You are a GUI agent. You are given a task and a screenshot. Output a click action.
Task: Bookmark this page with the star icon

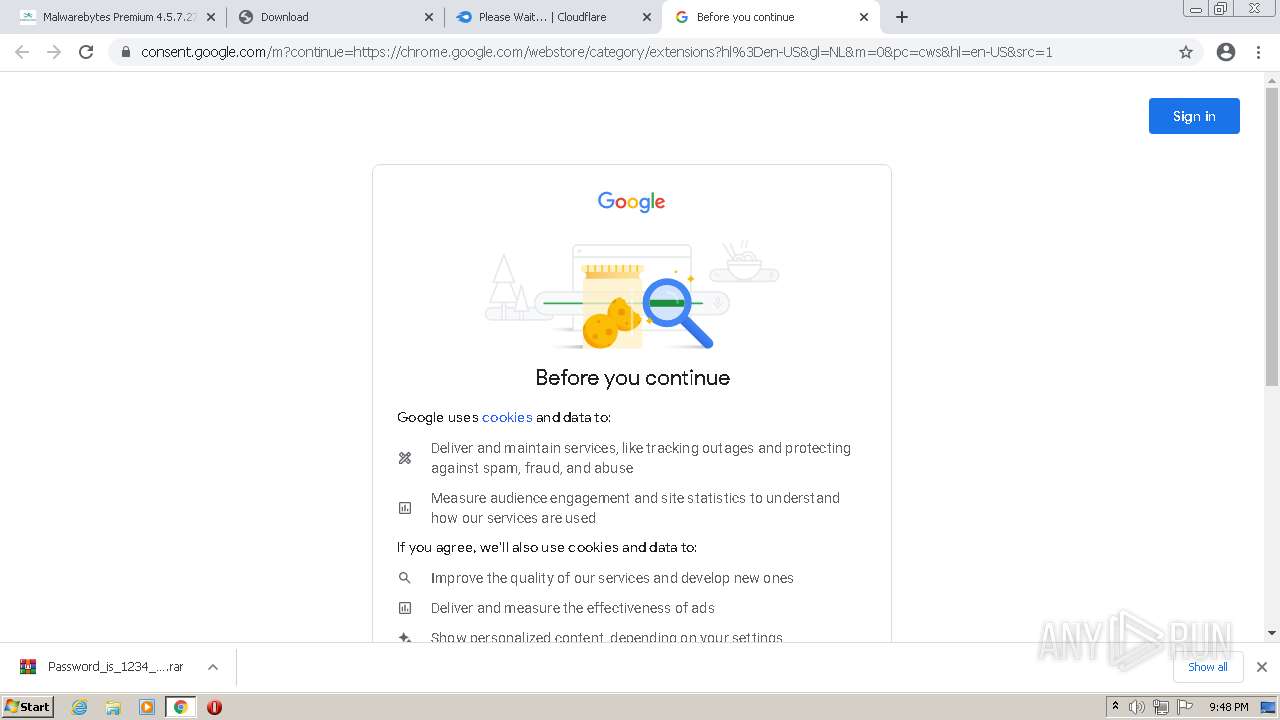point(1186,52)
